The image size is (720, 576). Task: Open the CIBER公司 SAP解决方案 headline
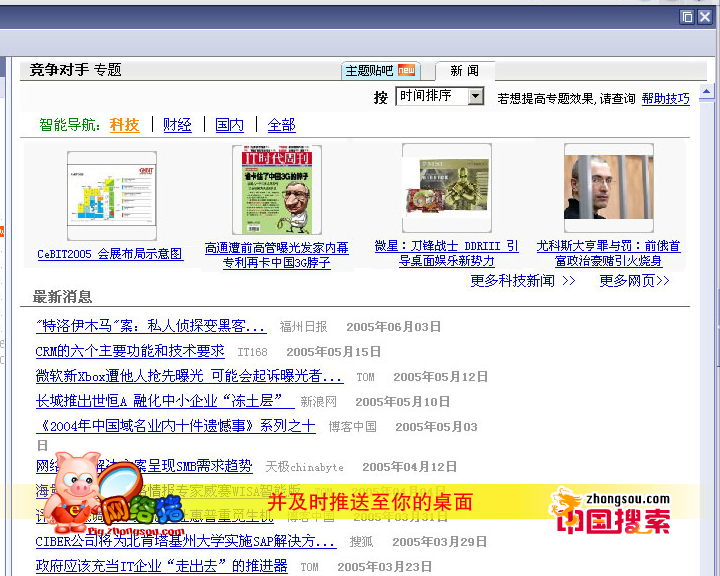(x=186, y=541)
